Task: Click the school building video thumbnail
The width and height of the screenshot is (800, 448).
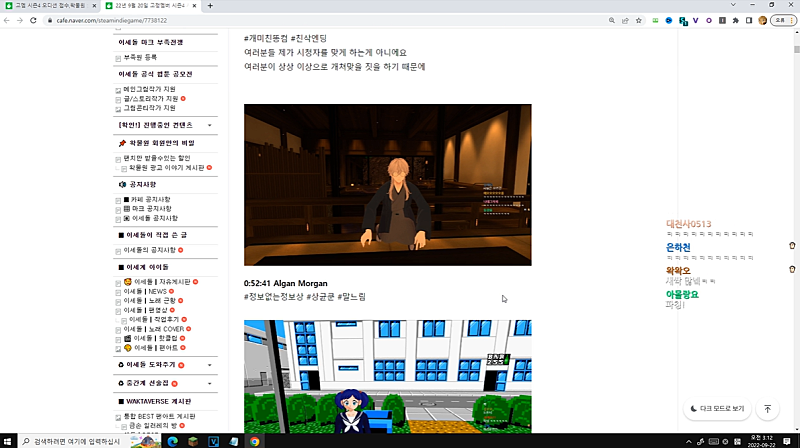Action: pos(388,377)
